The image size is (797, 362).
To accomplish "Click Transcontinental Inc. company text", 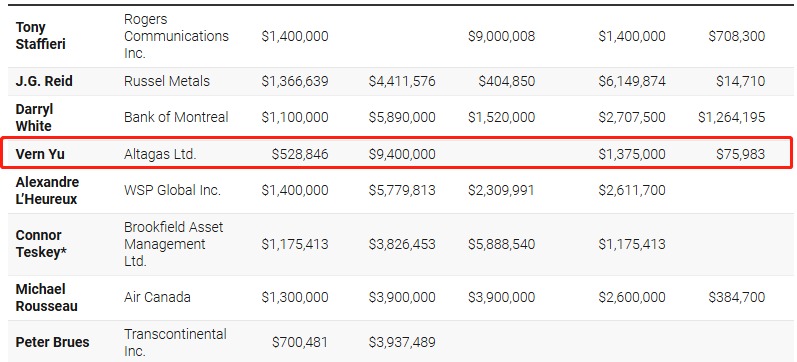I will 175,343.
